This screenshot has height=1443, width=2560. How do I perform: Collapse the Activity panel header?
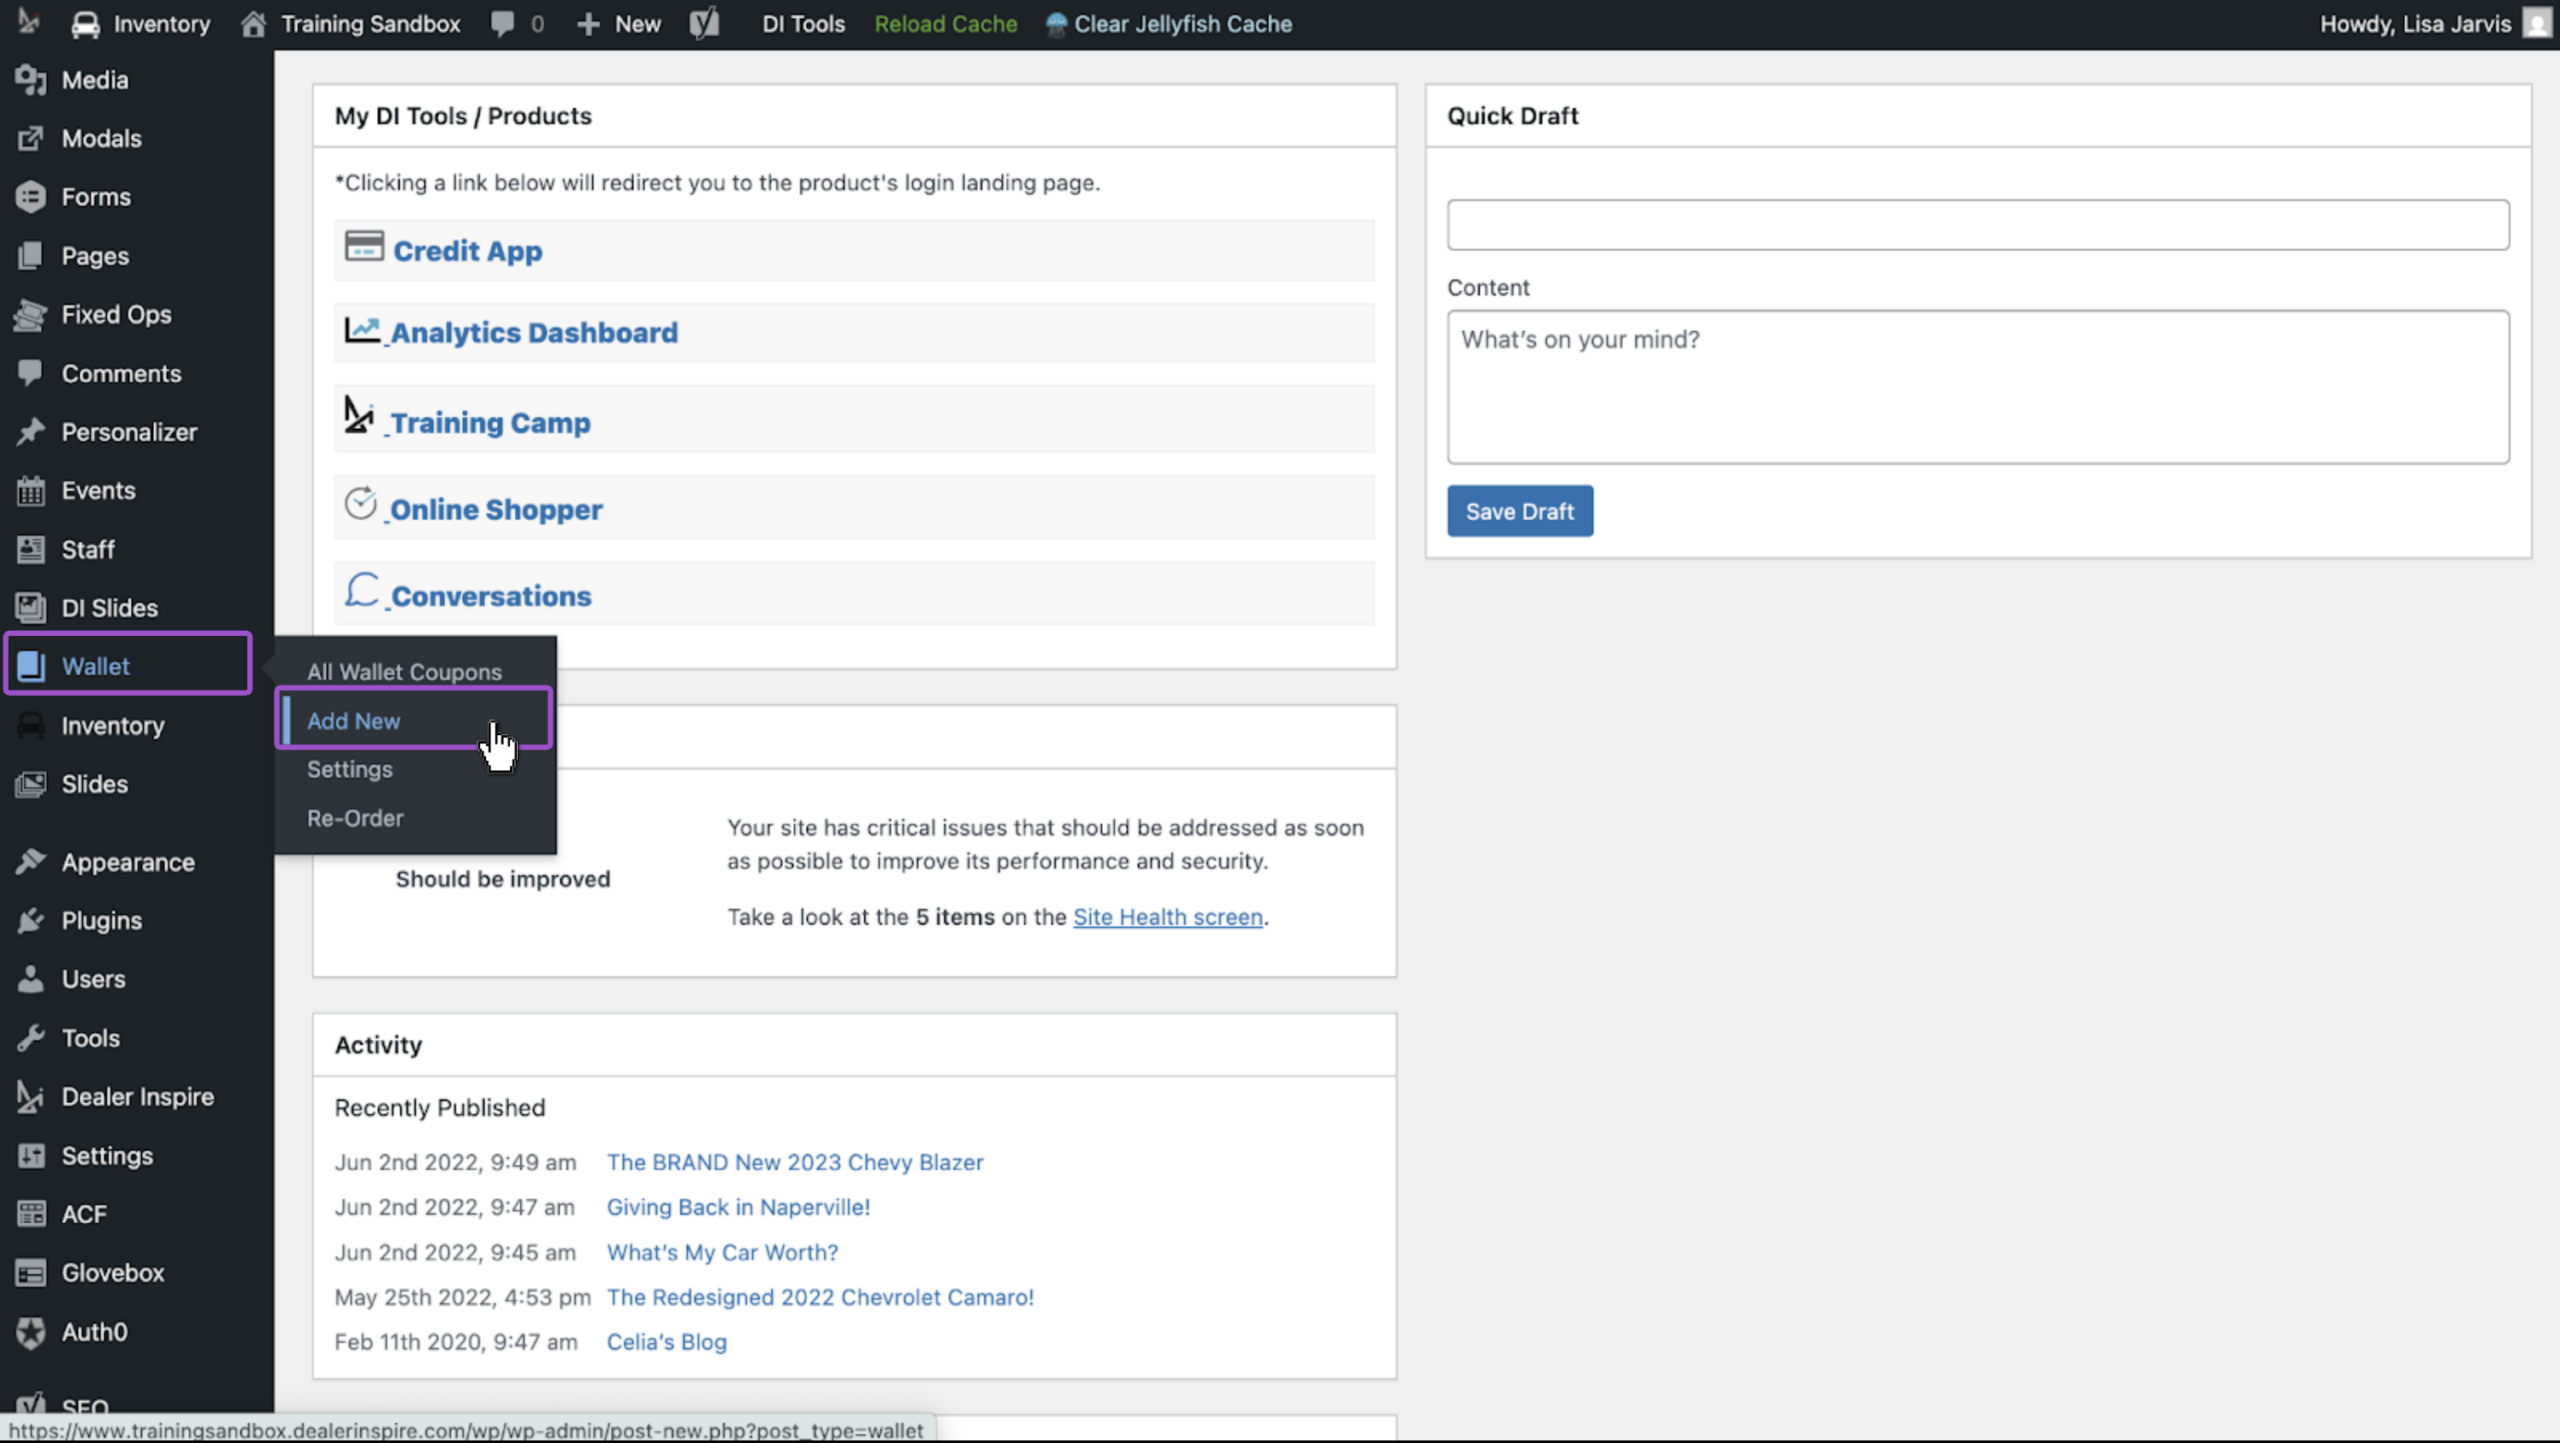coord(854,1045)
